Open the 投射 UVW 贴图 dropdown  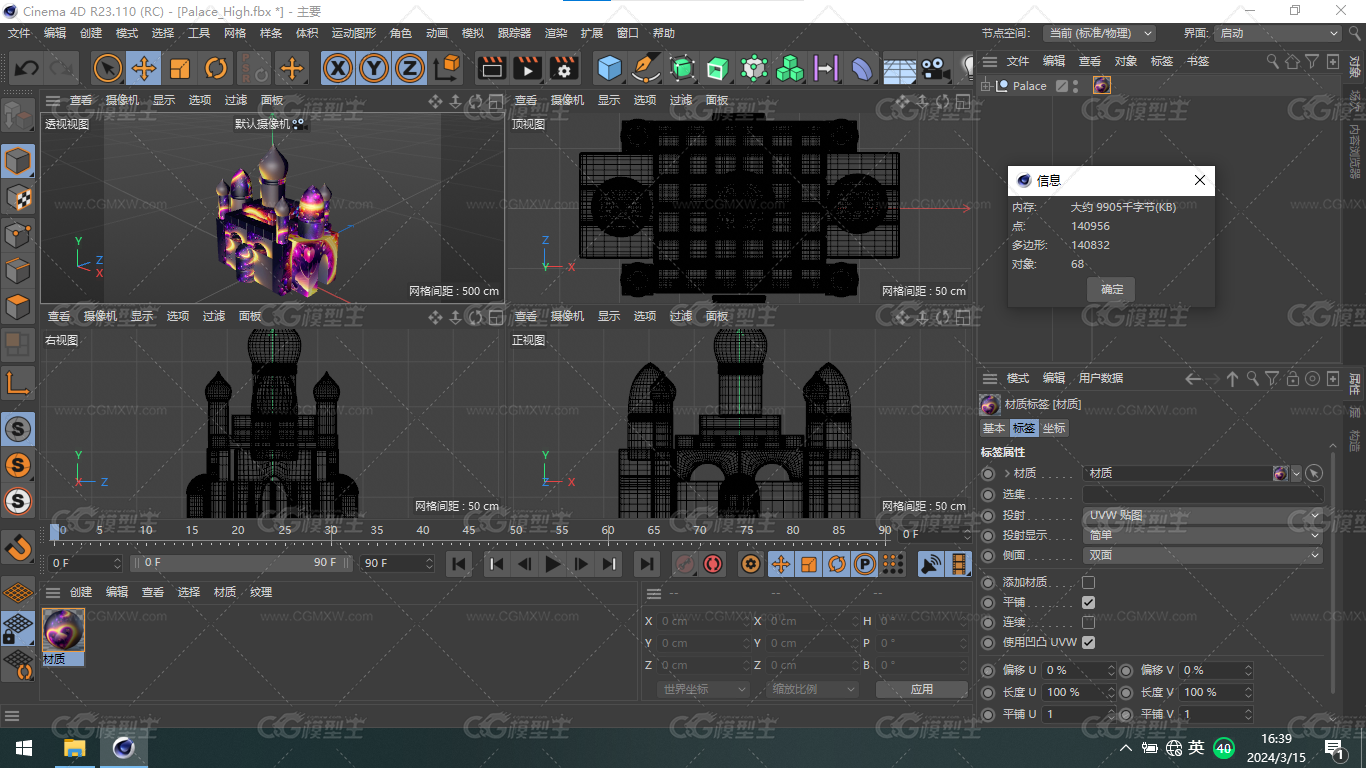click(1203, 515)
